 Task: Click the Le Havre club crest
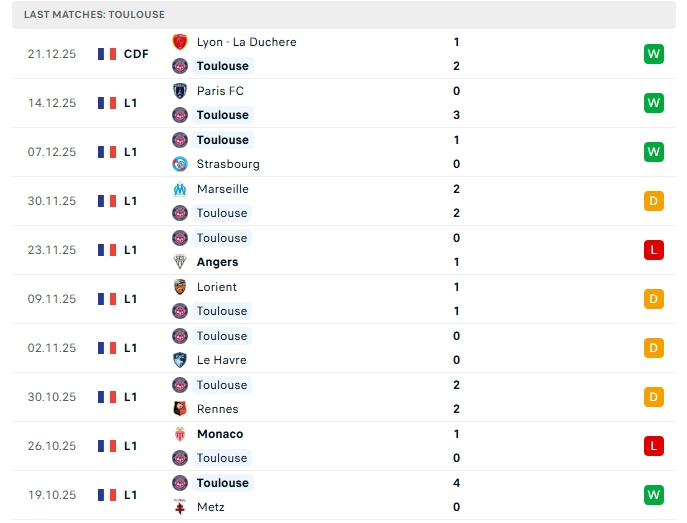(180, 360)
